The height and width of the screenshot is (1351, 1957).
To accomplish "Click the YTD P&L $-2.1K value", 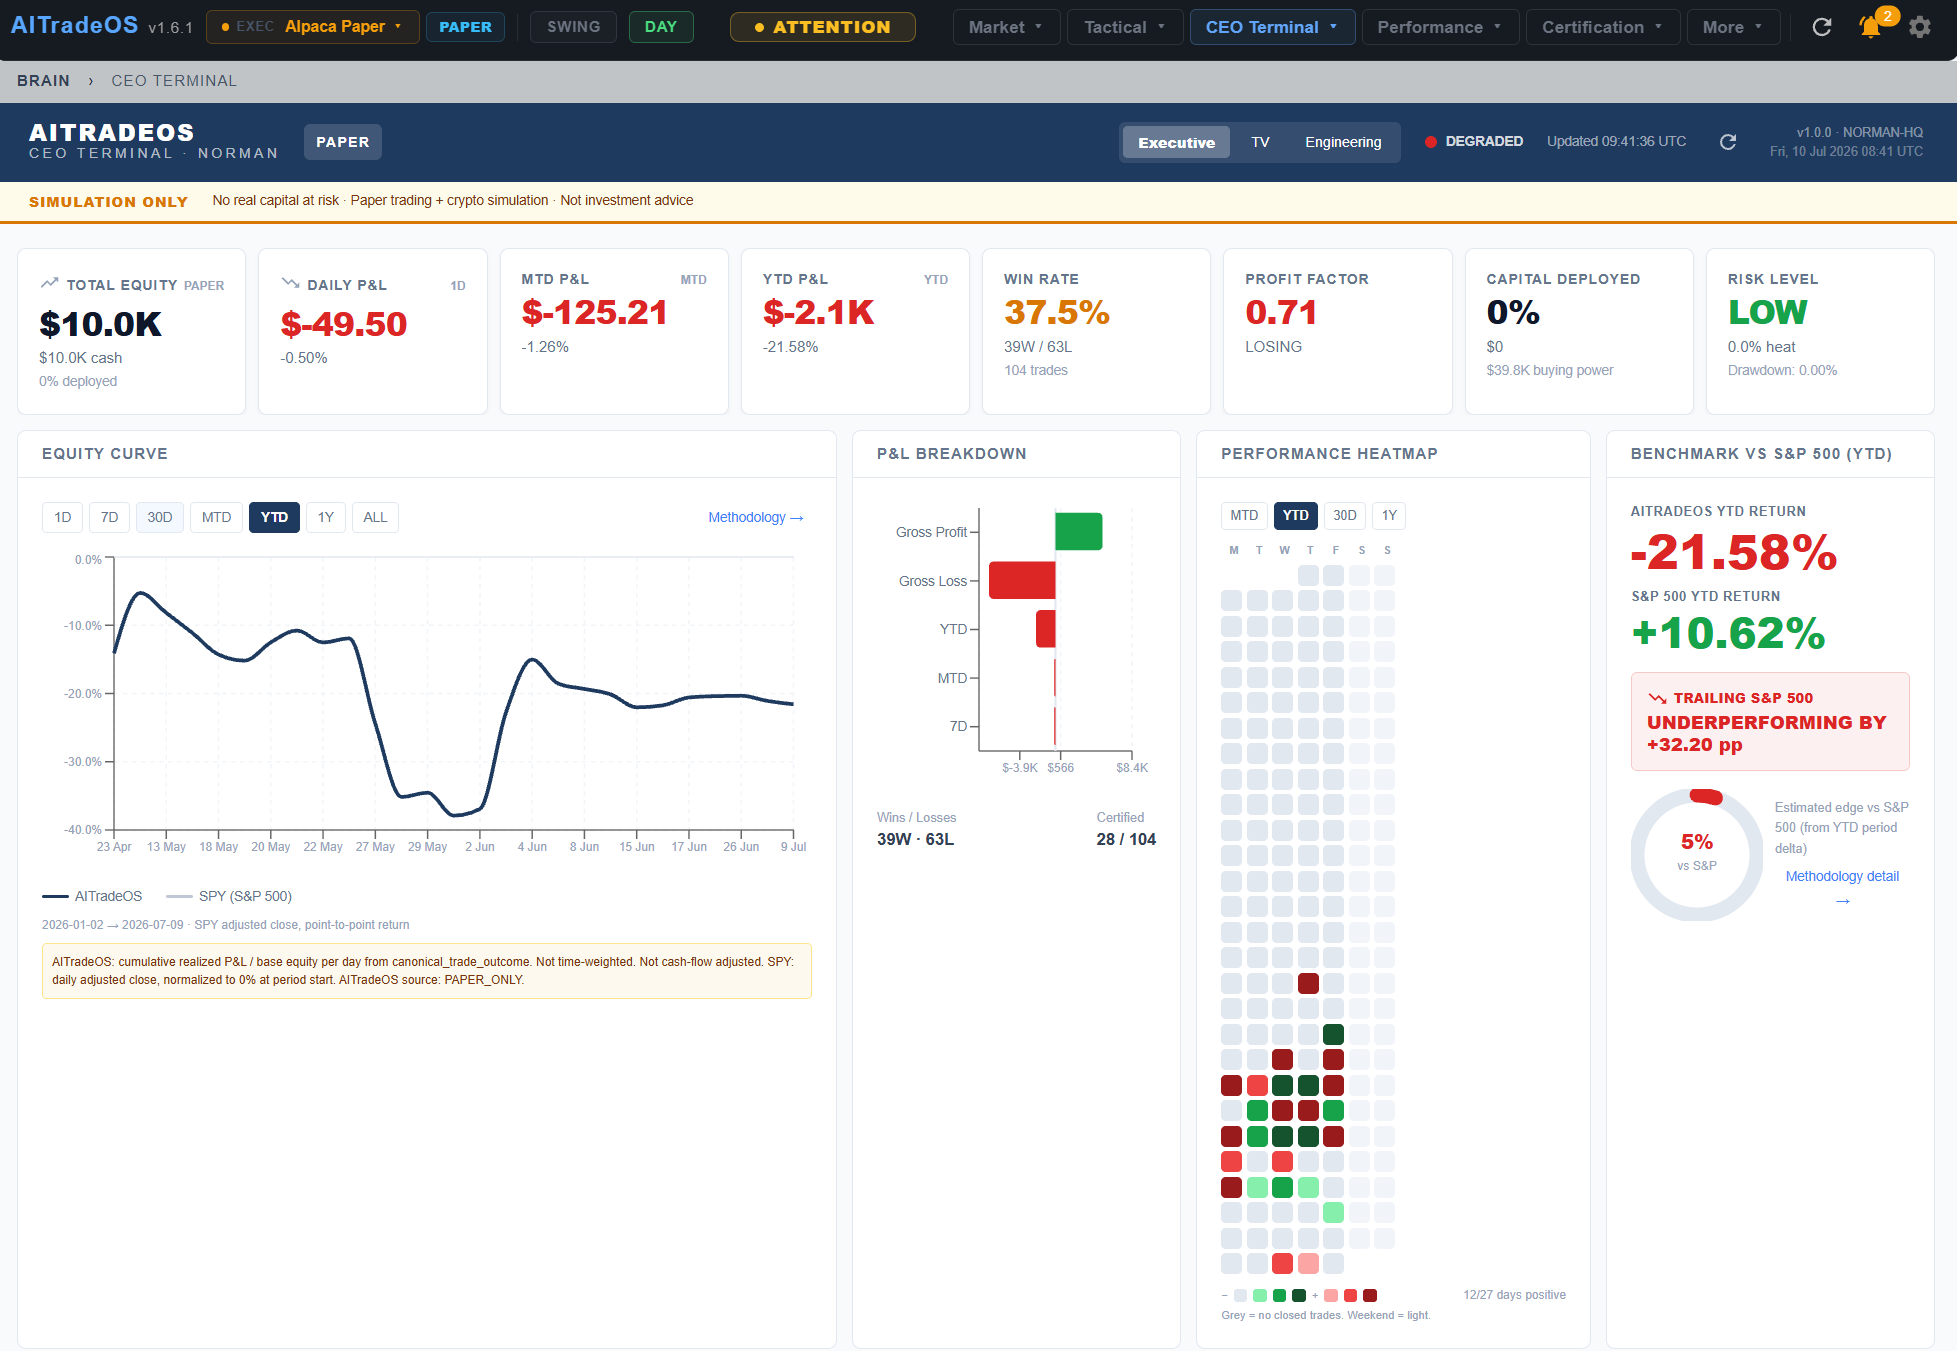I will (818, 313).
